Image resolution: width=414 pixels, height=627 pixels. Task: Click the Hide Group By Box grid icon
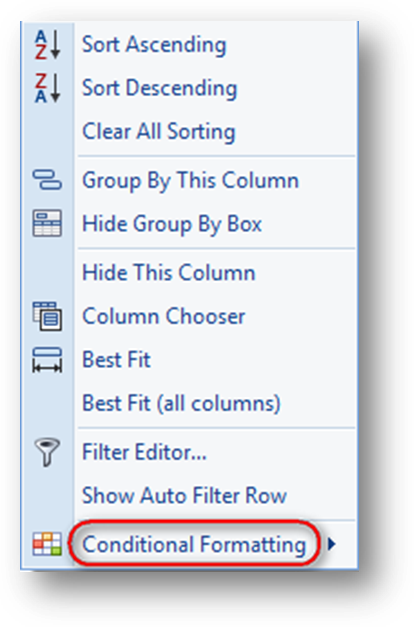(47, 223)
